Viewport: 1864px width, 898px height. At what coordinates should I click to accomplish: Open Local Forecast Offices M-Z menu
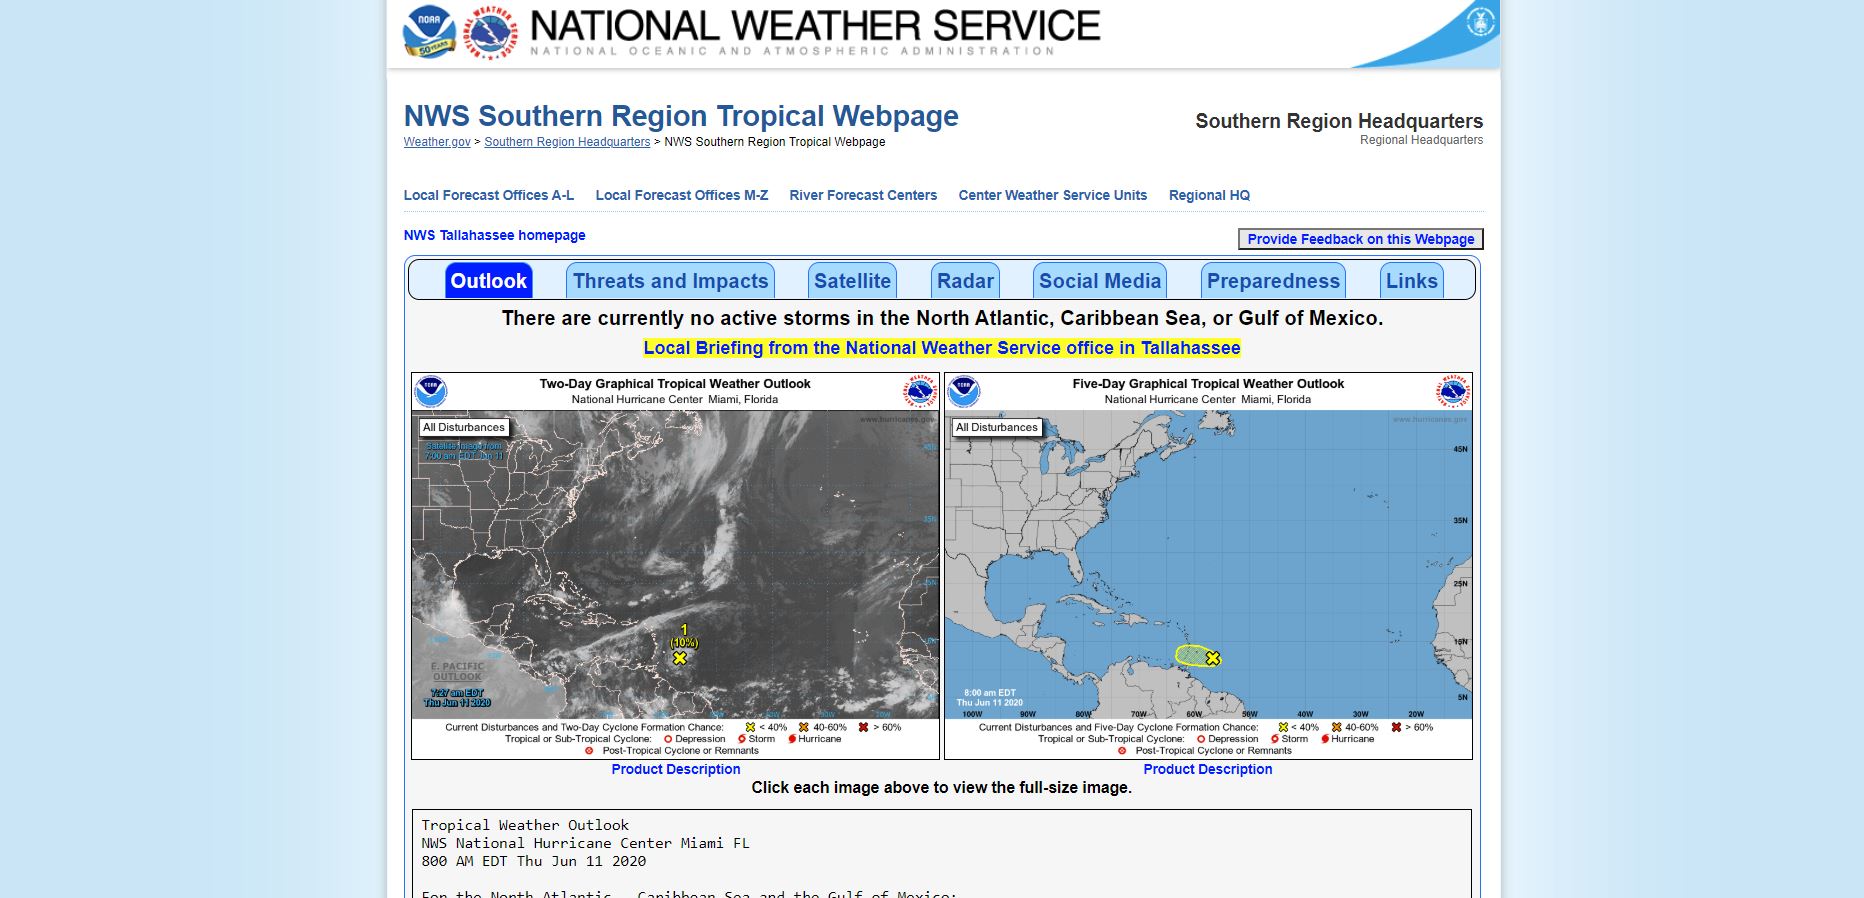click(x=681, y=195)
